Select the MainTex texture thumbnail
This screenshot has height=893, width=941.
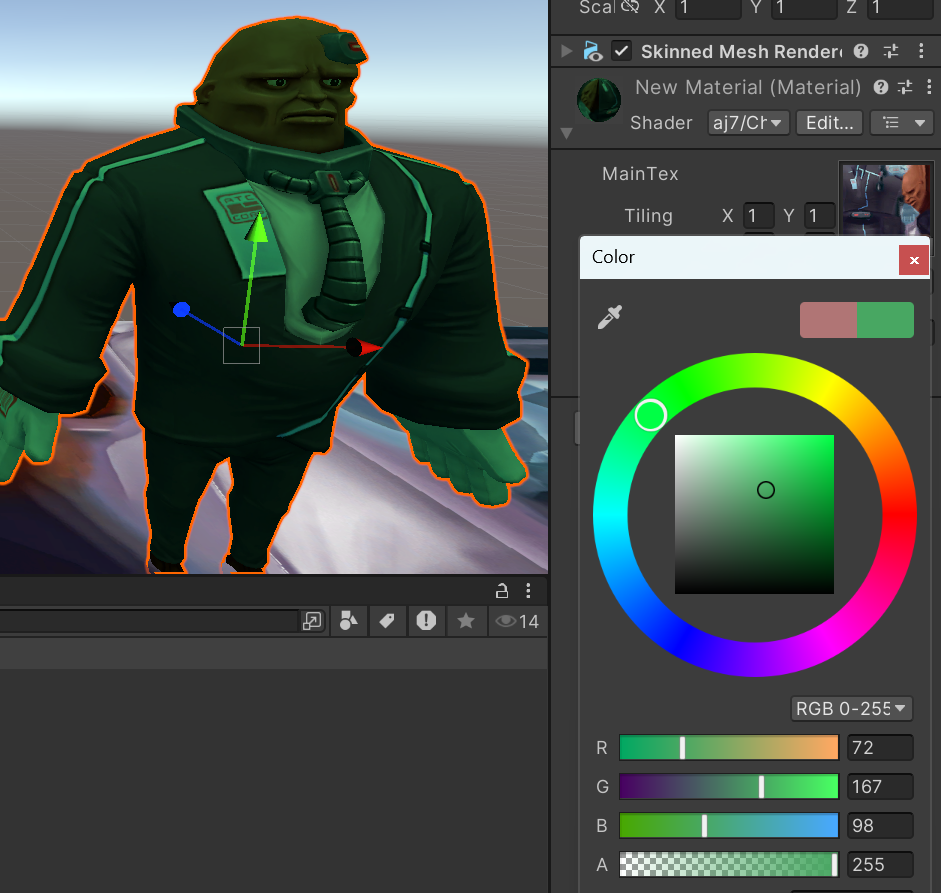886,199
